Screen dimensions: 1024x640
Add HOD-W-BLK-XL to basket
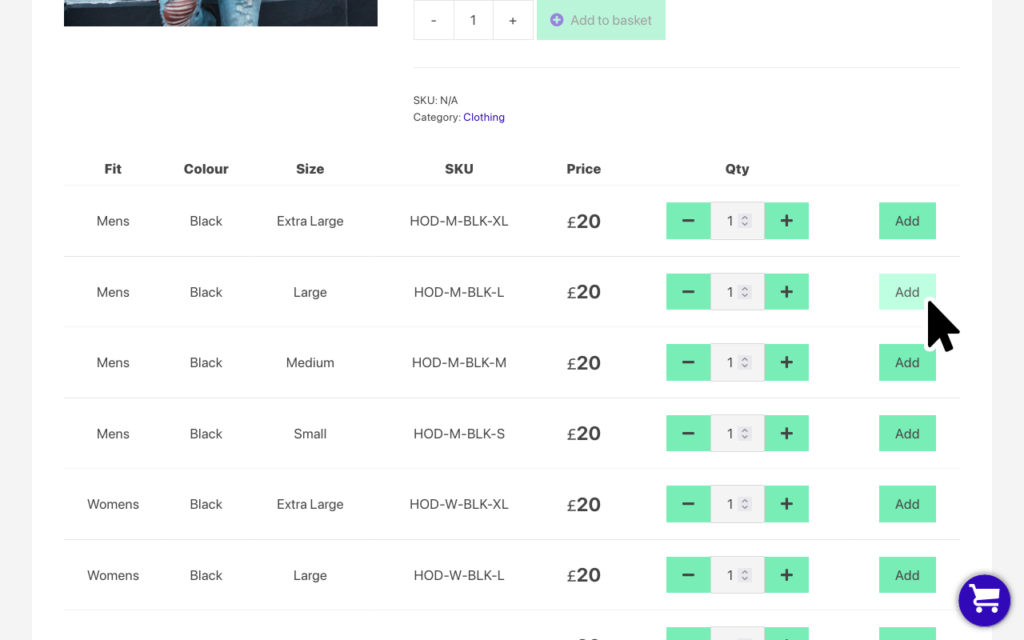click(x=907, y=504)
